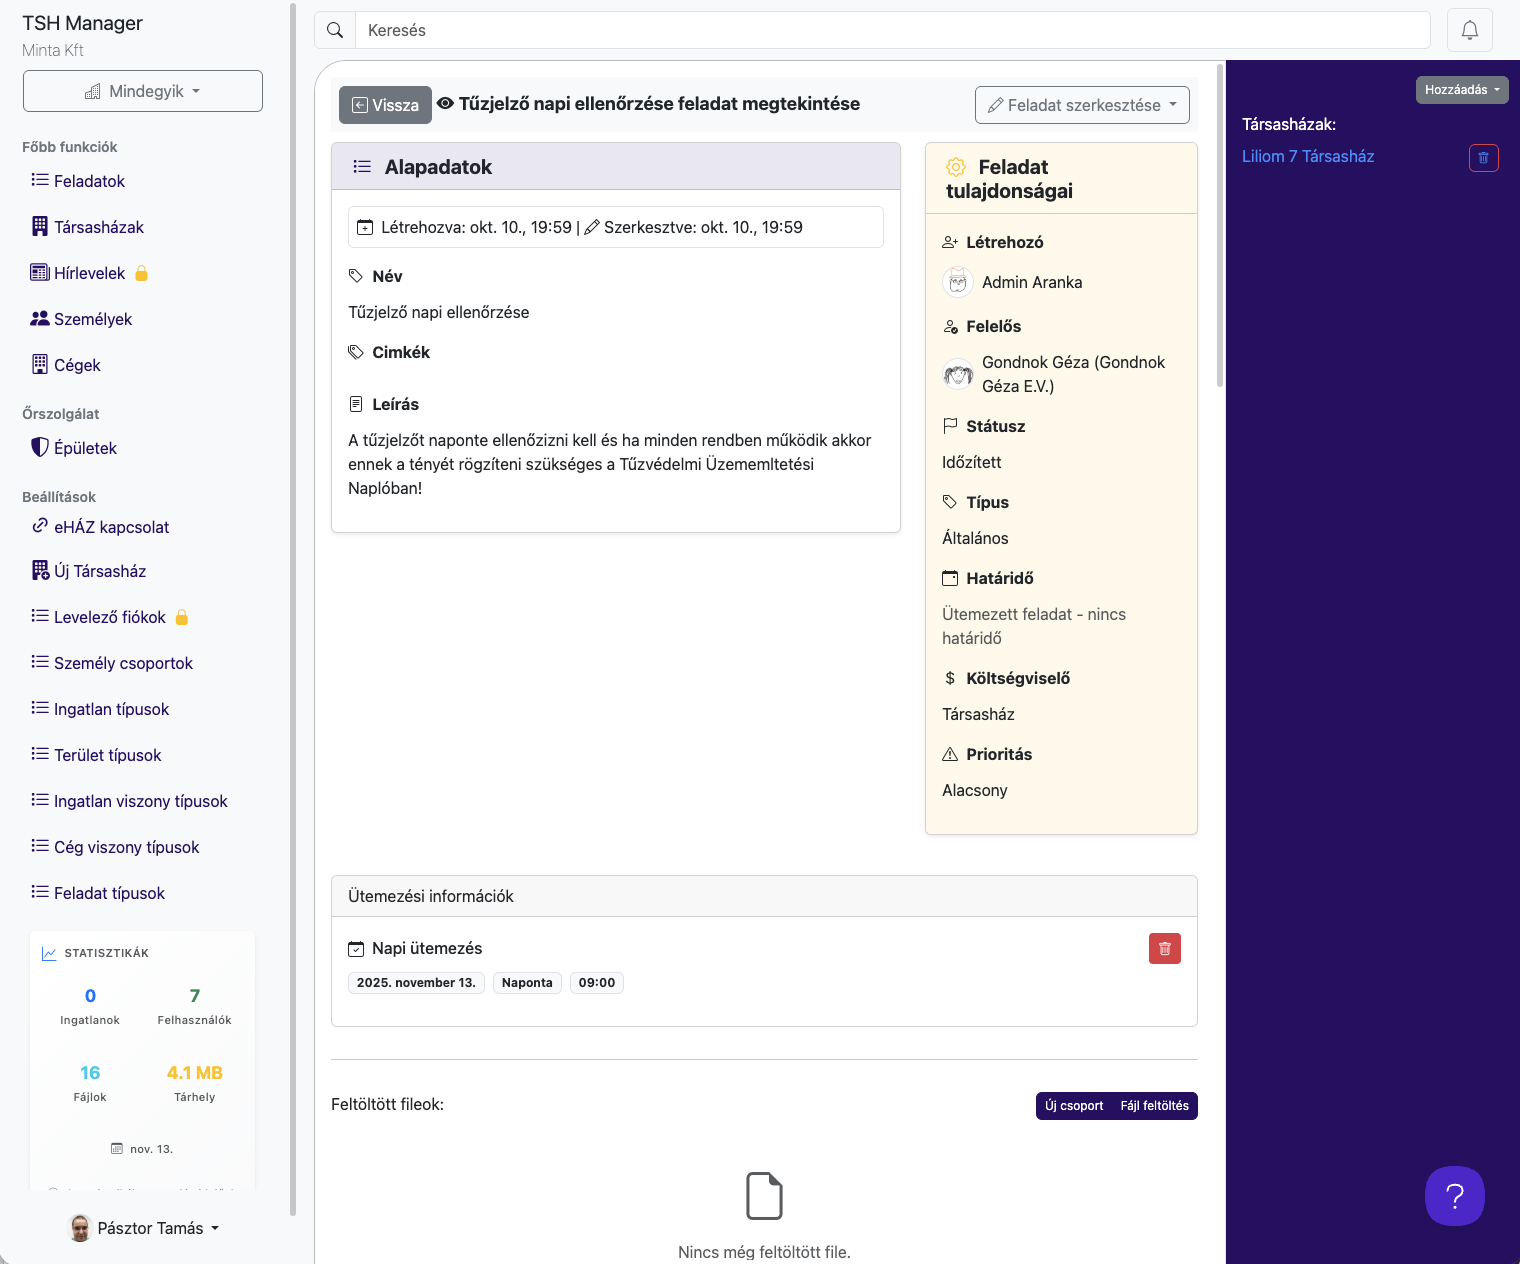Delete the Napi ütemezés schedule entry

1164,948
